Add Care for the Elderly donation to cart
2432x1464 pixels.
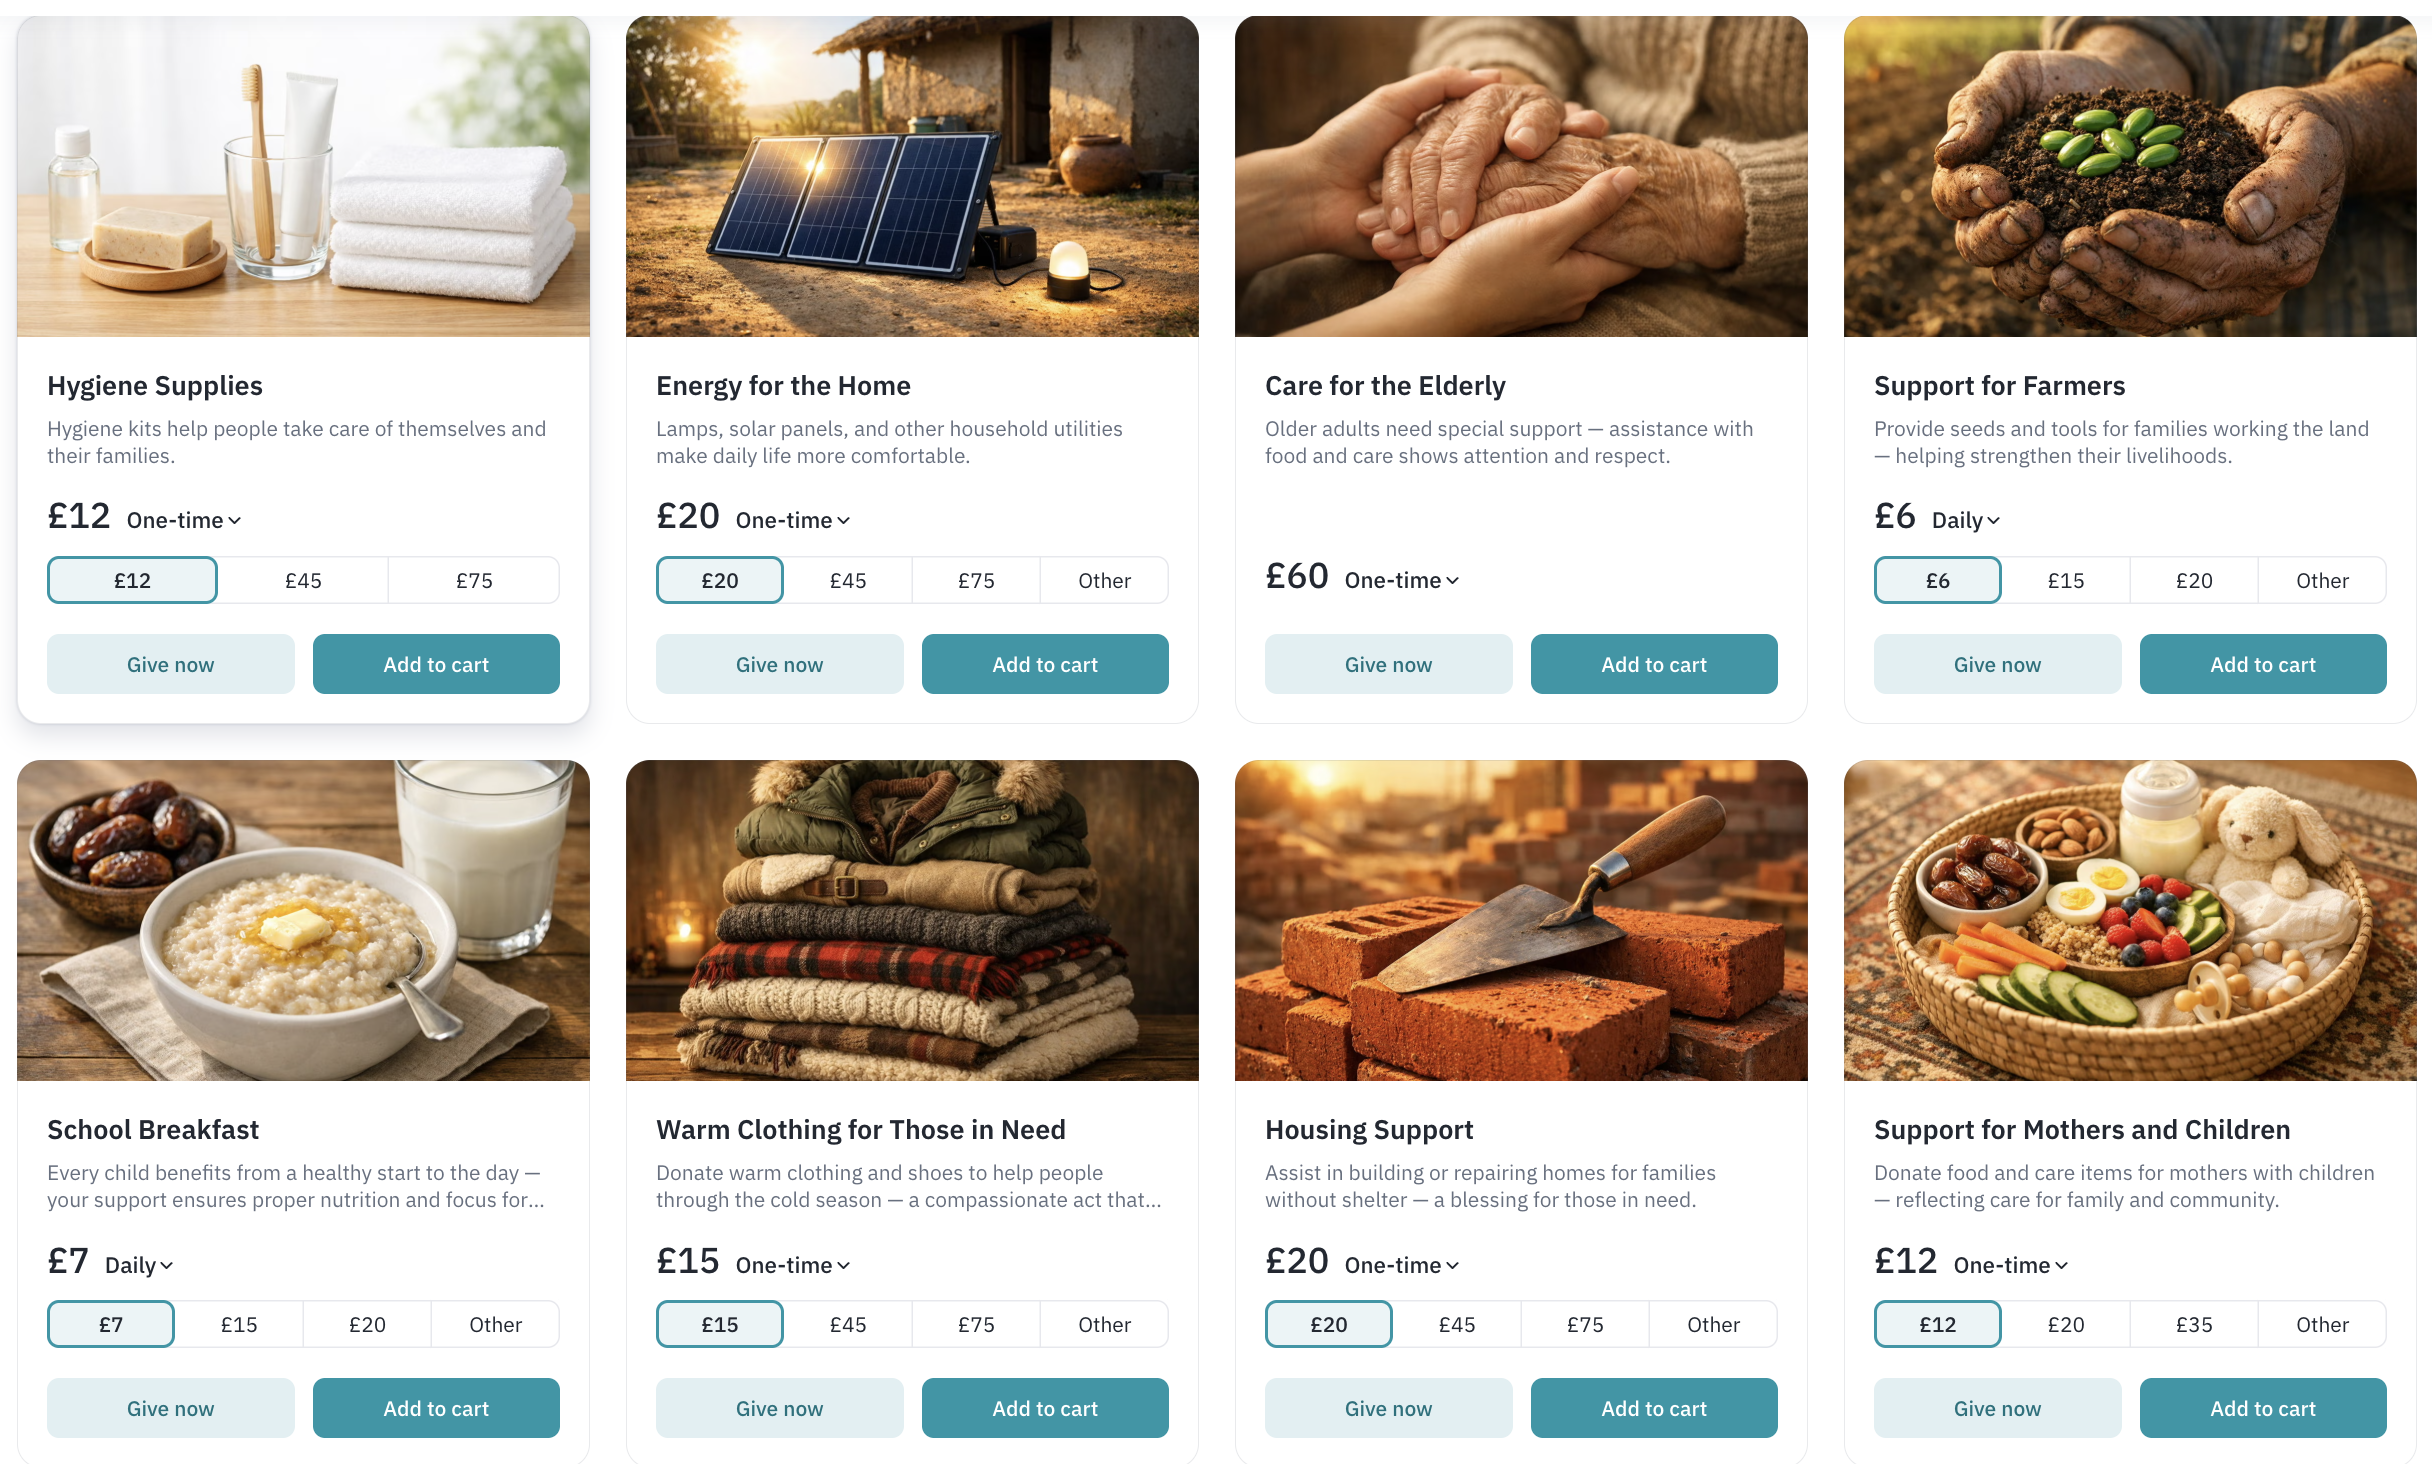[x=1654, y=664]
